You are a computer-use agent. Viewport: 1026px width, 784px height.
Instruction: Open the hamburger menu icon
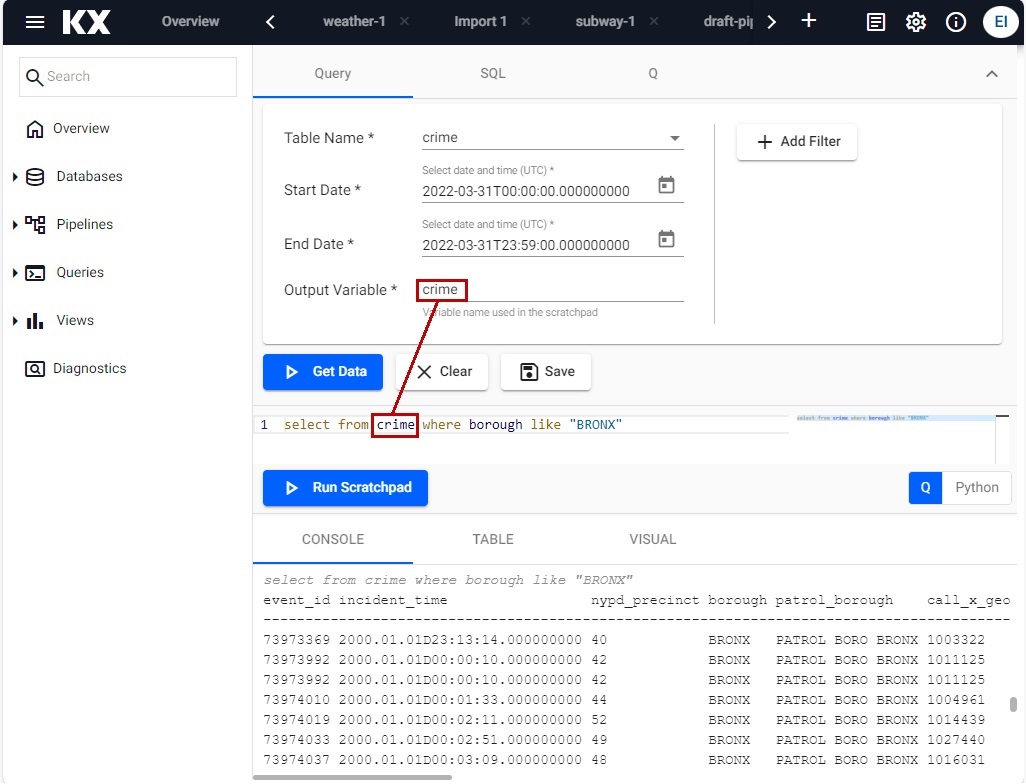click(x=35, y=22)
